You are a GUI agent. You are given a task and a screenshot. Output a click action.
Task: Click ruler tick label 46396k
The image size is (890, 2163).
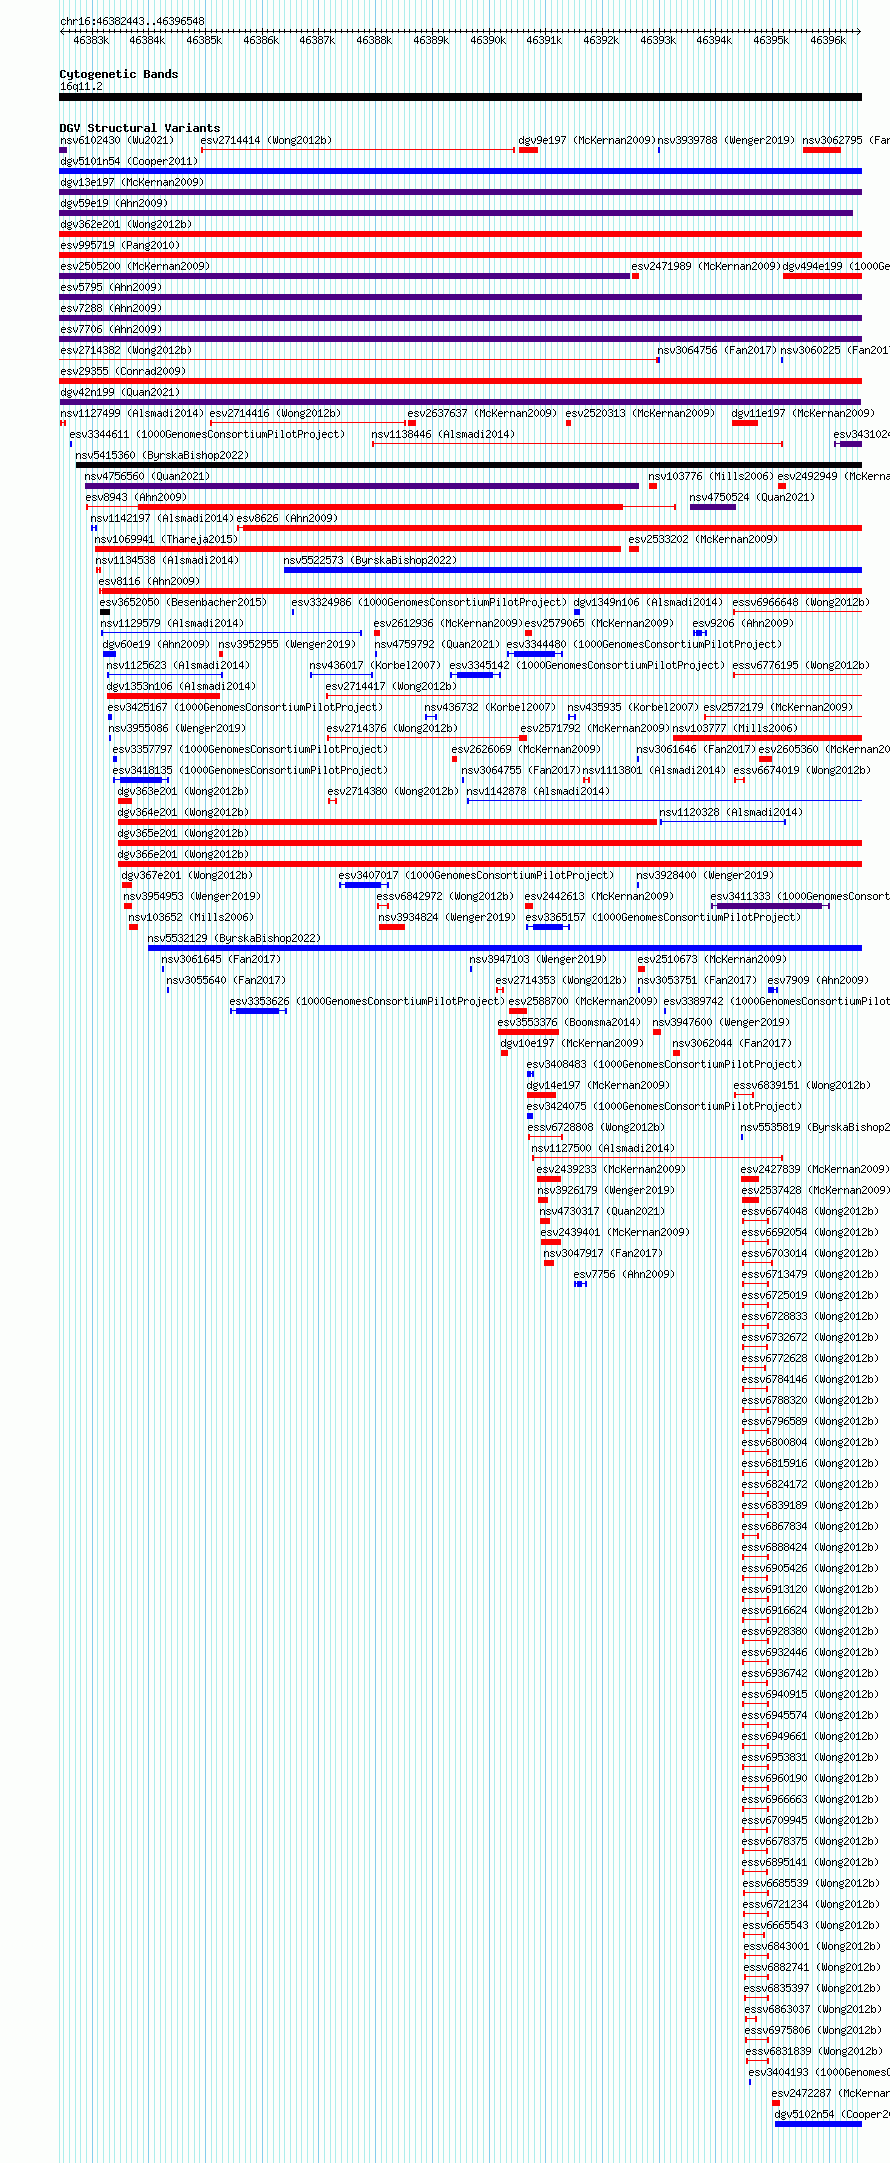pos(828,40)
